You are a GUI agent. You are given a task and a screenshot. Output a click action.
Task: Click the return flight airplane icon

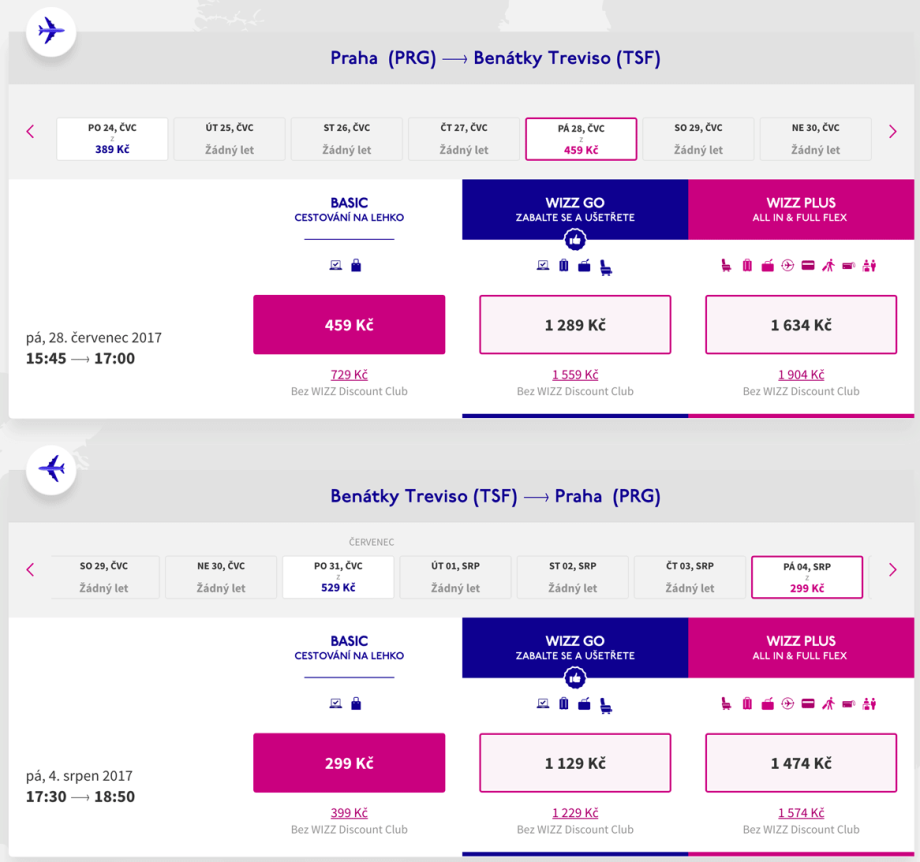[x=51, y=468]
